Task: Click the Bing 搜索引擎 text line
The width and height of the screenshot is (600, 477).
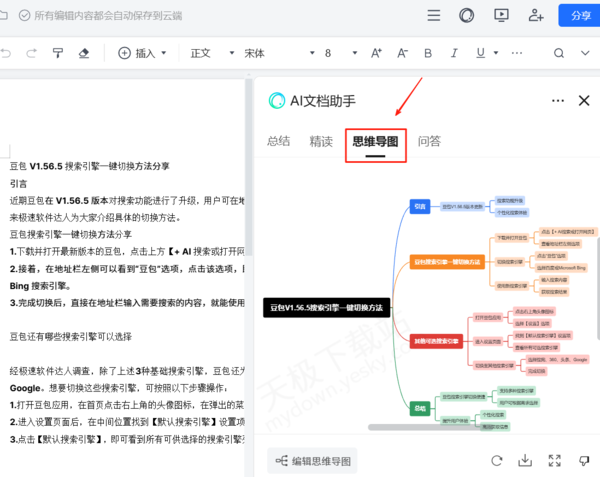Action: (40, 286)
